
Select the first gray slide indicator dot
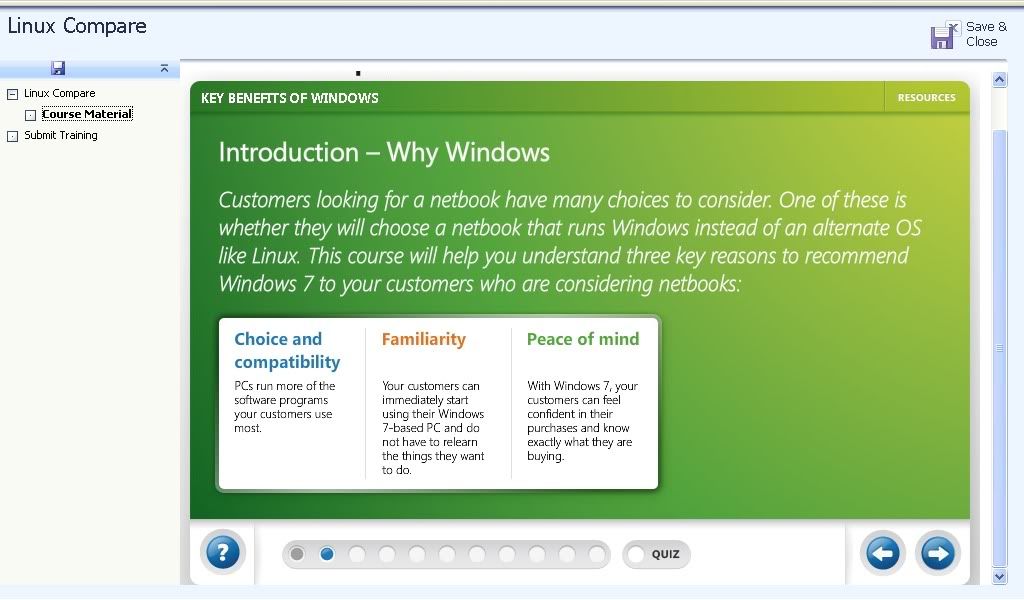point(297,554)
